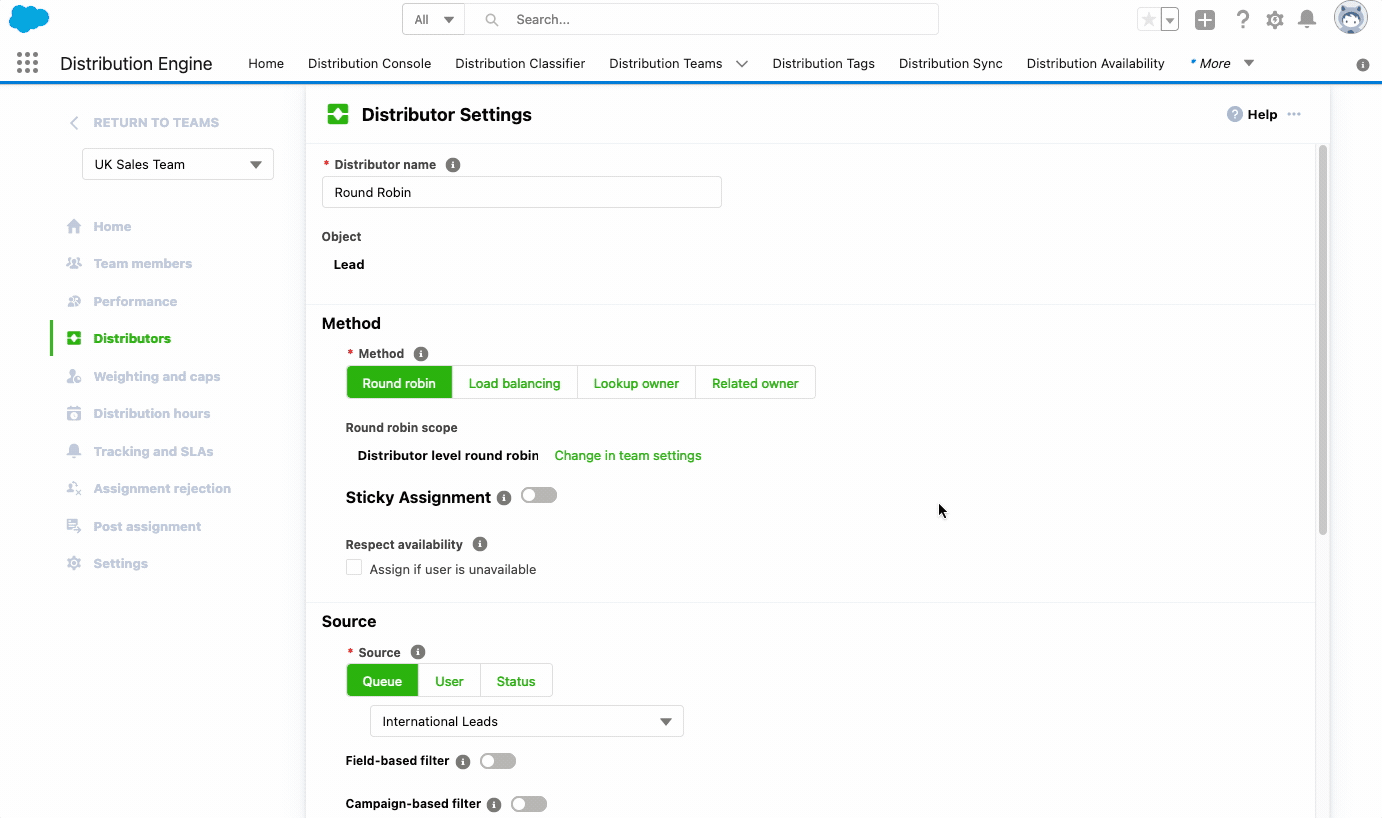
Task: Select the Load balancing method
Action: point(515,383)
